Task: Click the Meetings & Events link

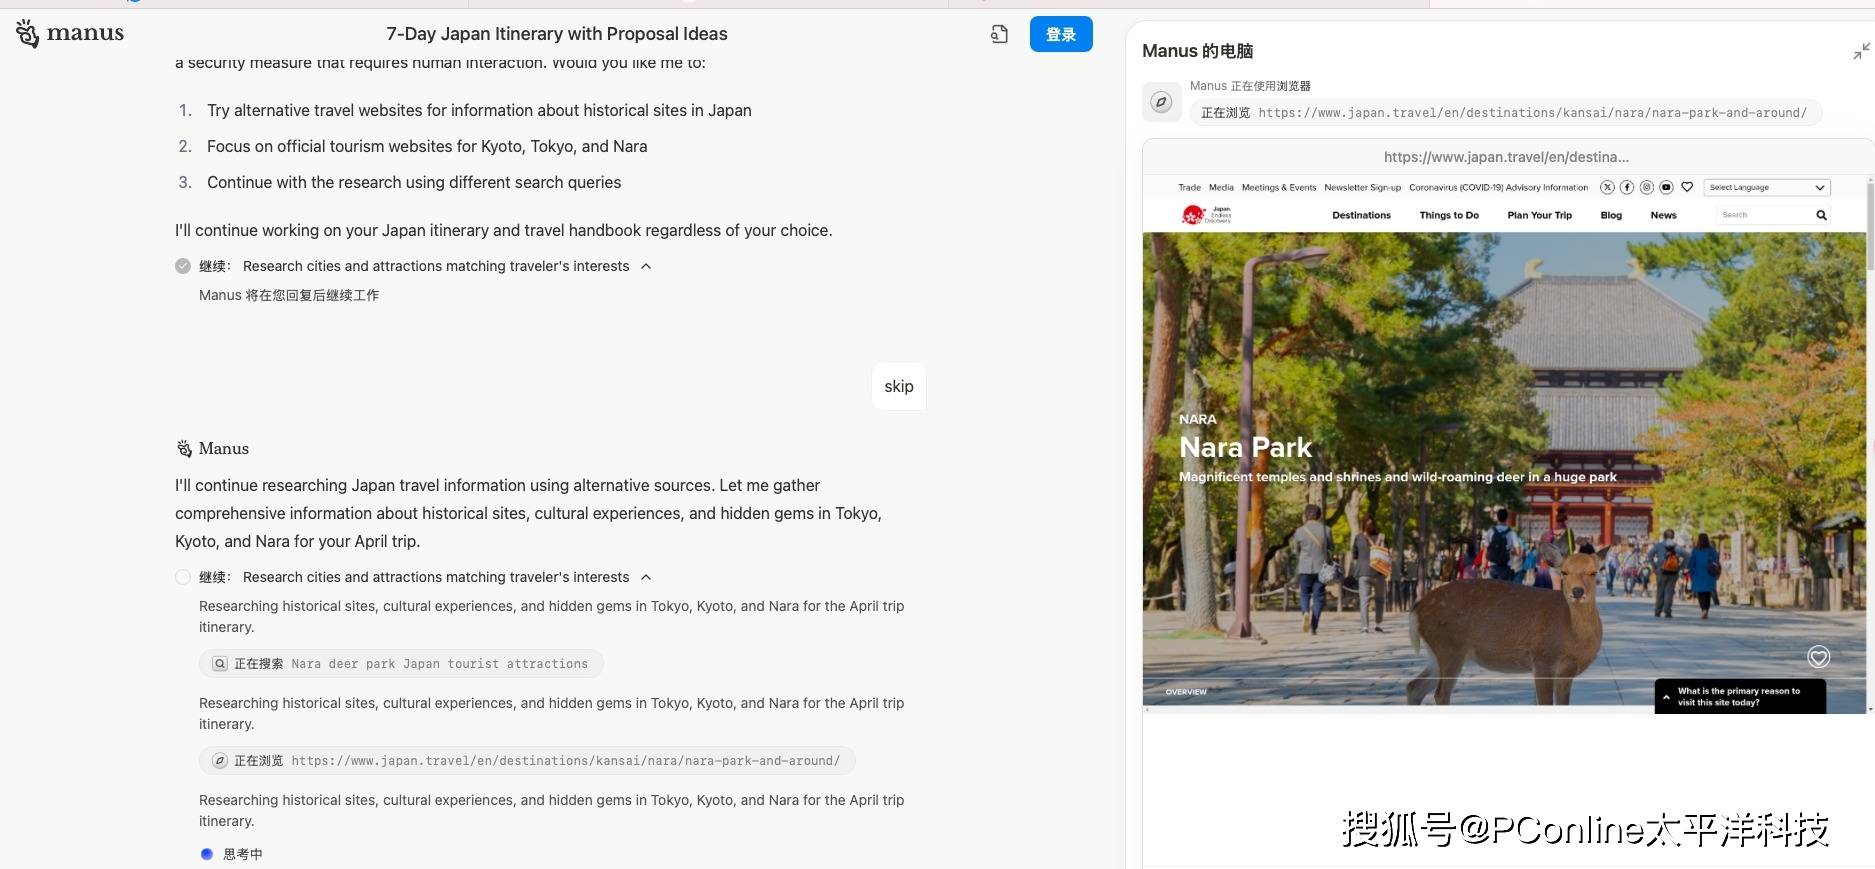Action: pos(1279,187)
